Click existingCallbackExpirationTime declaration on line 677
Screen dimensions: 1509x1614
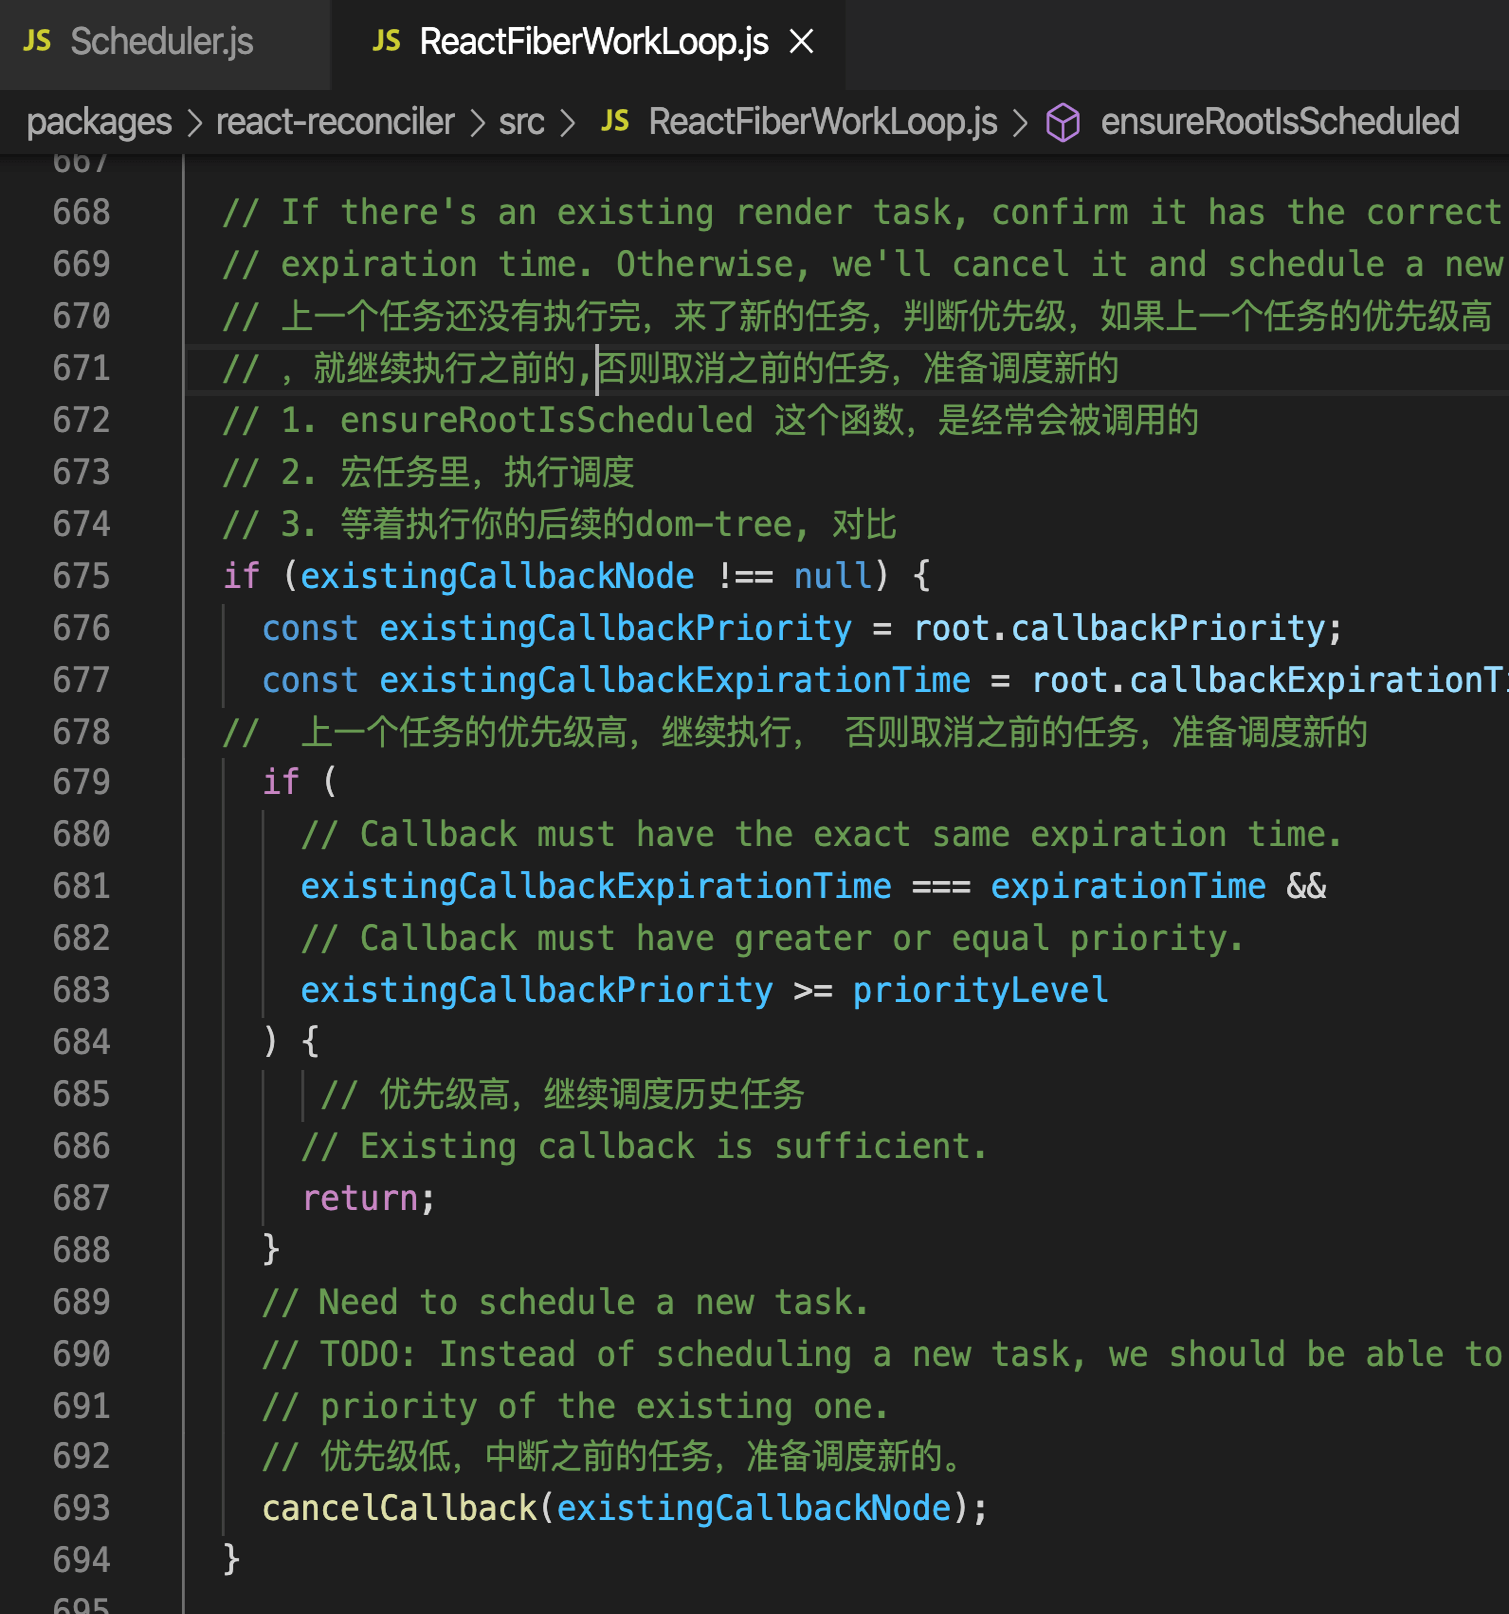675,680
